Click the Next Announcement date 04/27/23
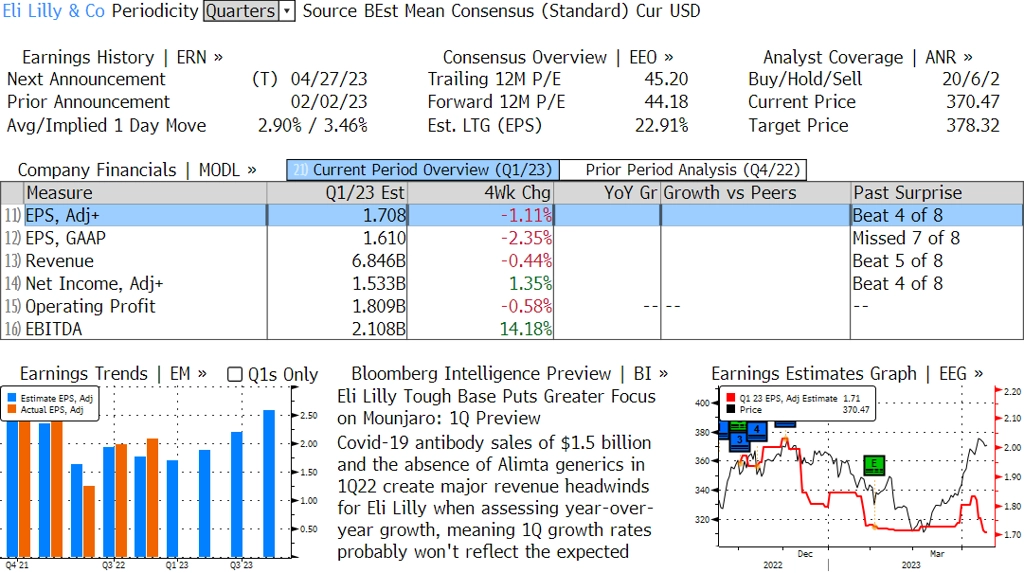Viewport: 1024px width, 573px height. click(x=329, y=79)
